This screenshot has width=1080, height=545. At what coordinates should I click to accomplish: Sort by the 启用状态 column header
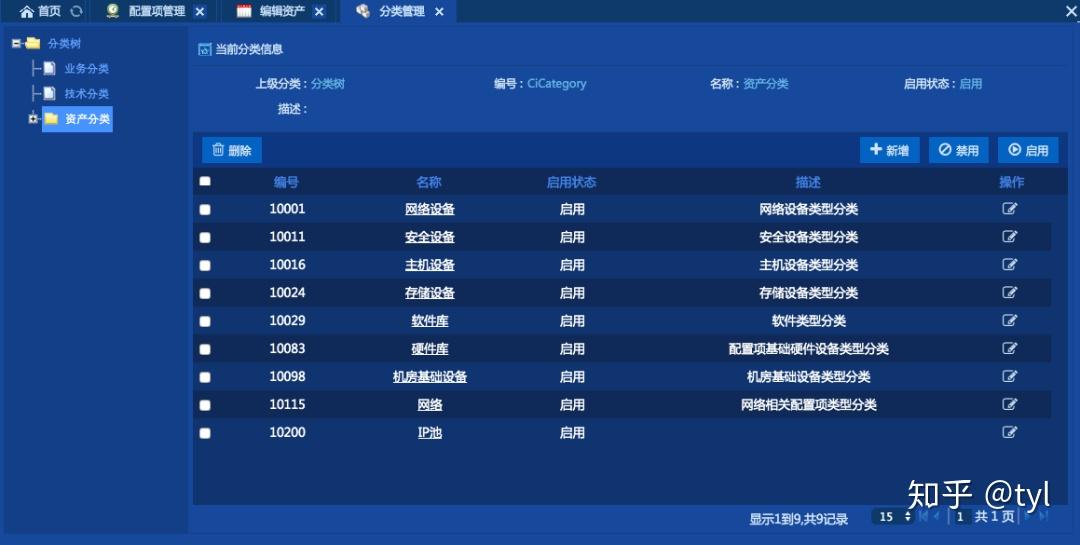(x=571, y=182)
